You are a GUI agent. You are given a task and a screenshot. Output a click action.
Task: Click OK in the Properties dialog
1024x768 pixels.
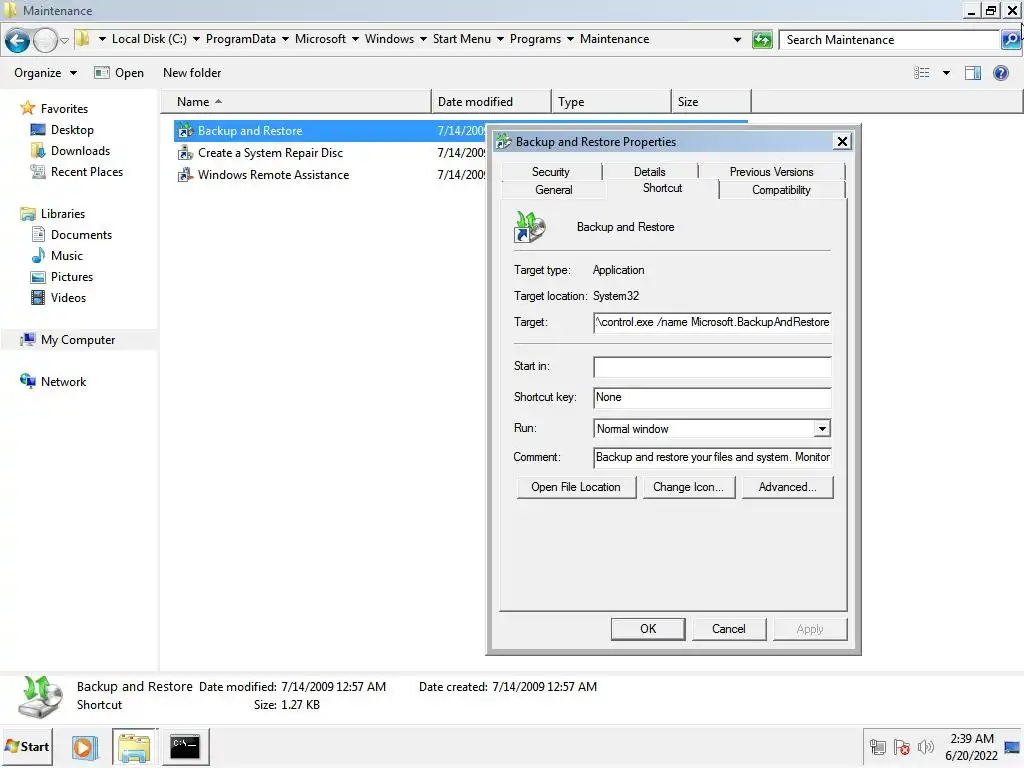pos(648,629)
